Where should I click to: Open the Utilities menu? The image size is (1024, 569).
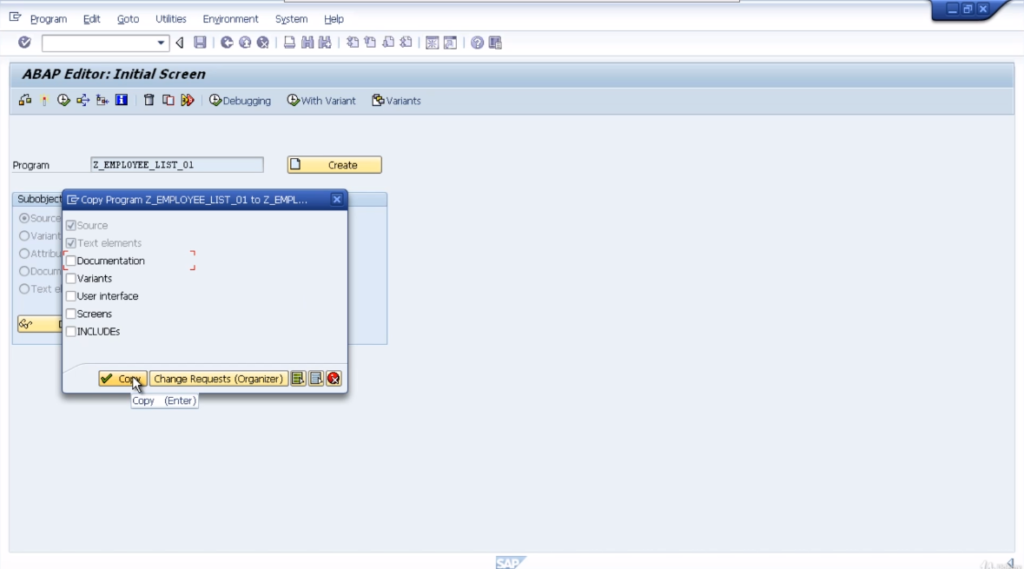point(170,19)
